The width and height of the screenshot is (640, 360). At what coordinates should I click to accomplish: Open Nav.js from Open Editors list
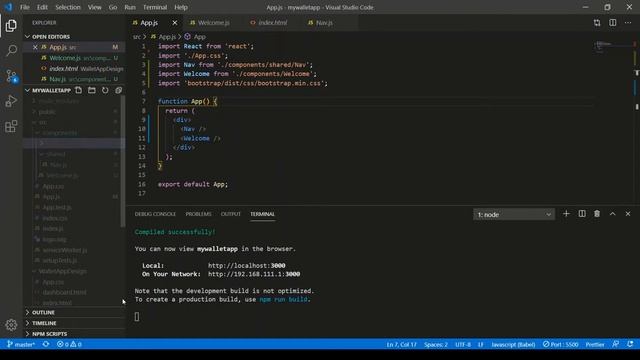click(74, 79)
